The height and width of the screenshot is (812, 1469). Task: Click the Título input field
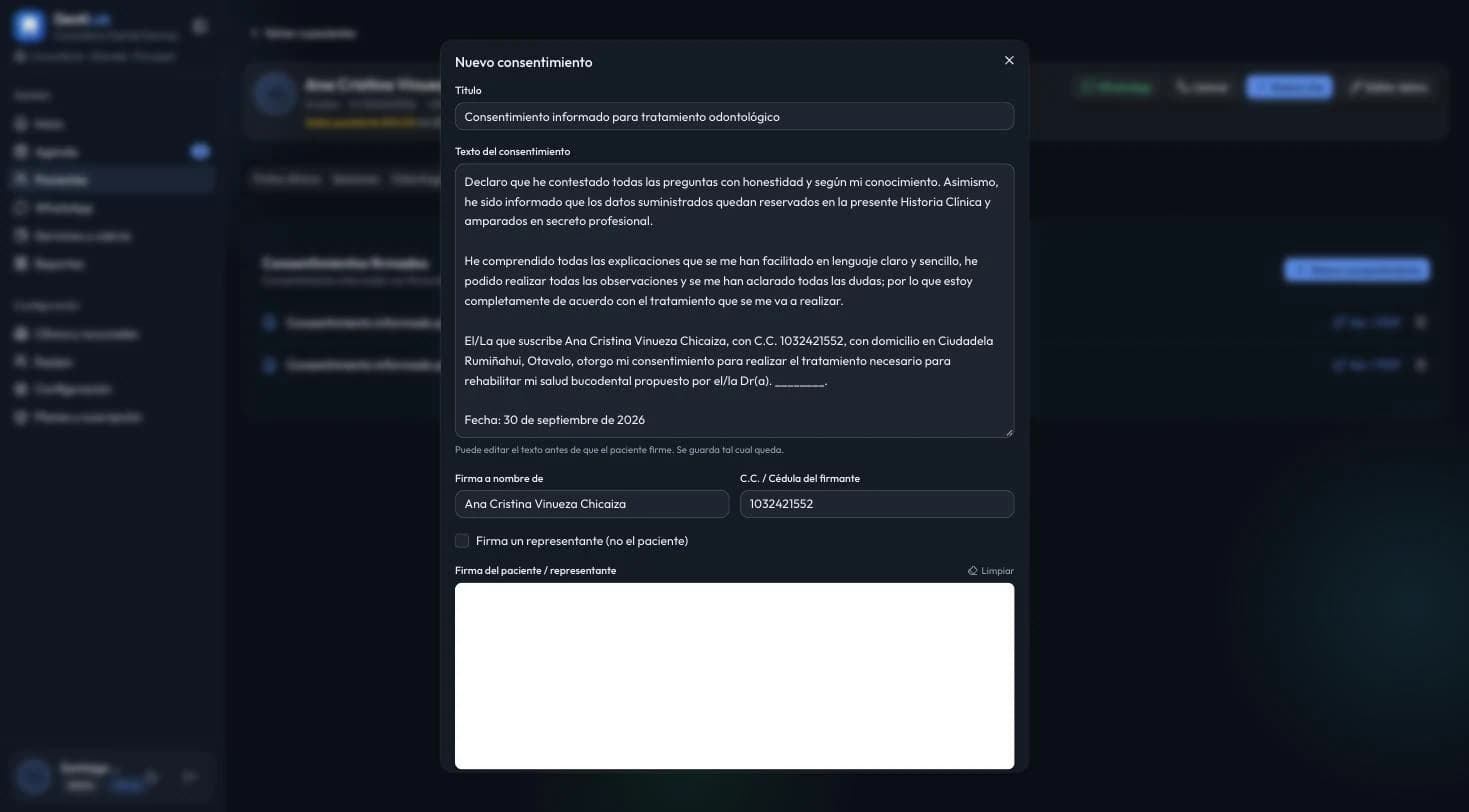point(734,116)
